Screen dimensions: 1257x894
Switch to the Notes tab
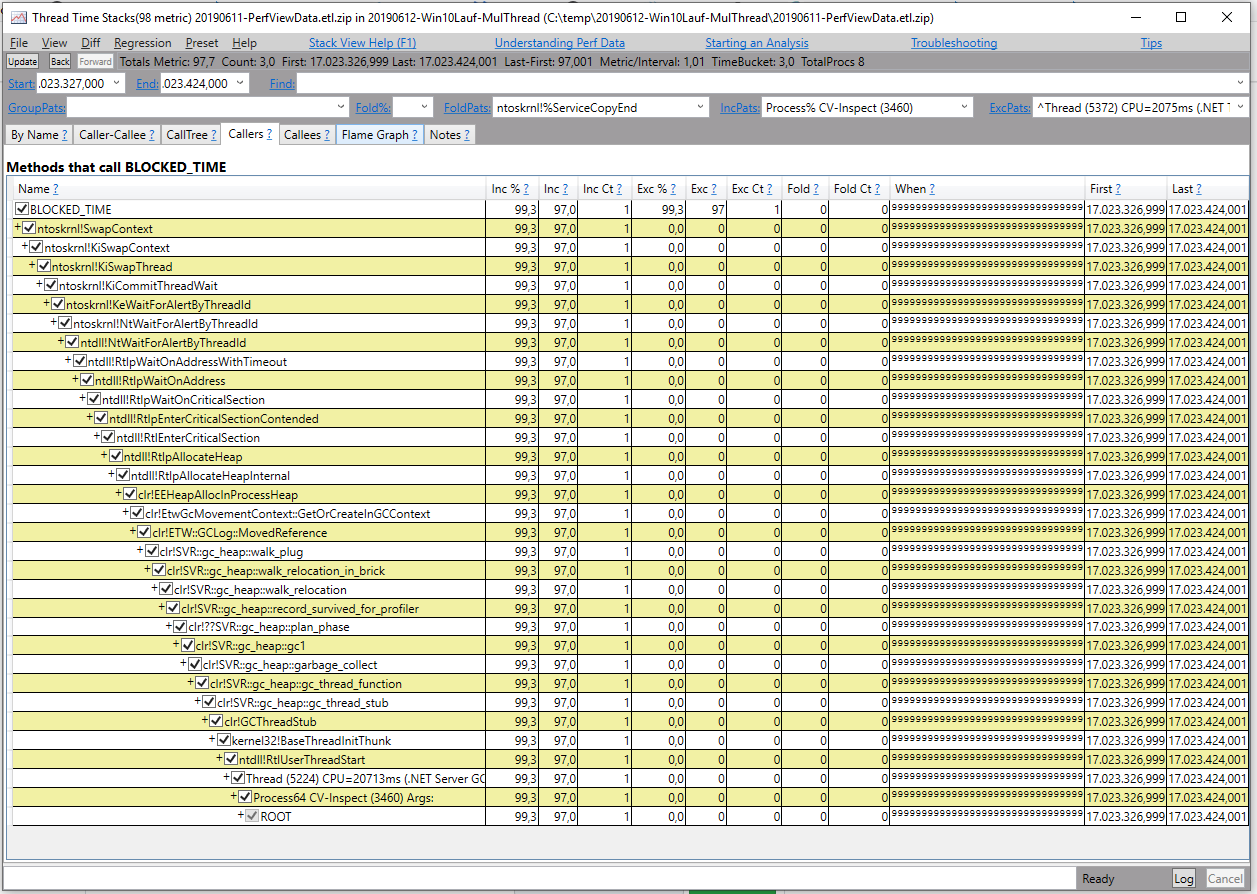pyautogui.click(x=450, y=135)
